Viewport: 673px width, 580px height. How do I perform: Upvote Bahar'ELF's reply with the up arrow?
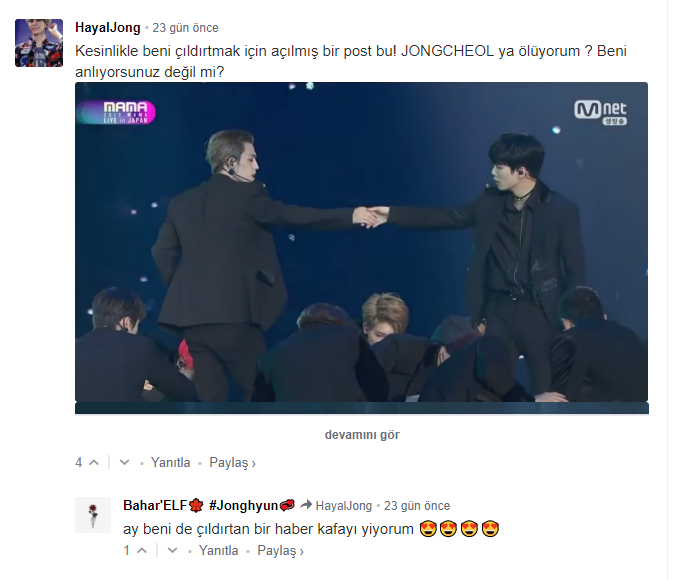click(x=142, y=550)
